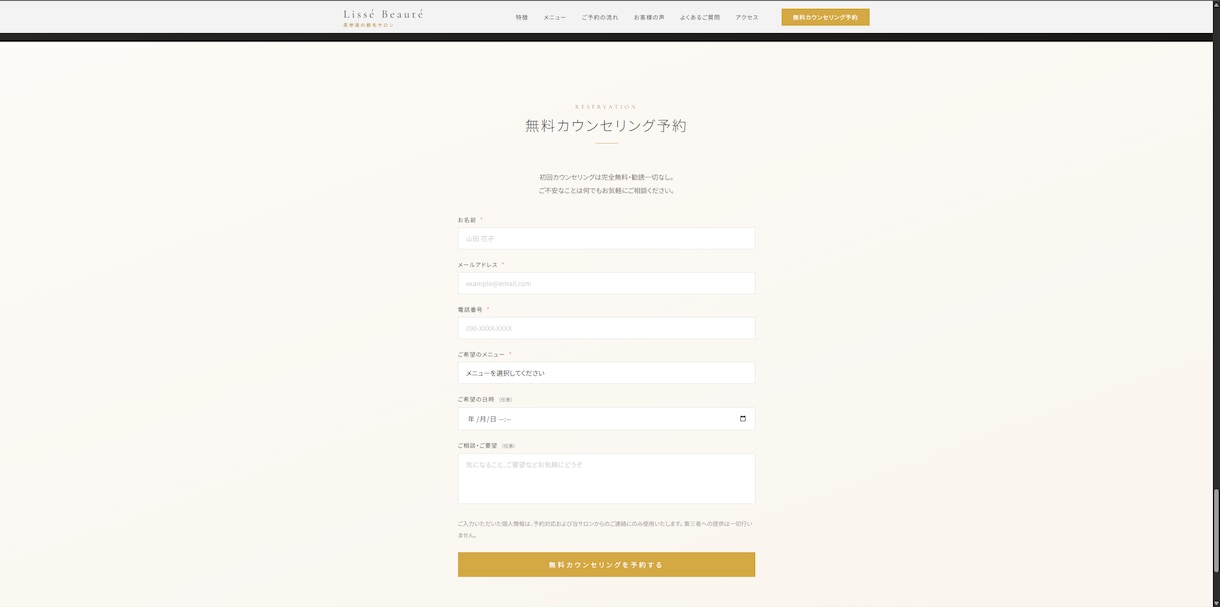This screenshot has width=1220, height=607.
Task: Click the personal information notice text
Action: (x=605, y=529)
